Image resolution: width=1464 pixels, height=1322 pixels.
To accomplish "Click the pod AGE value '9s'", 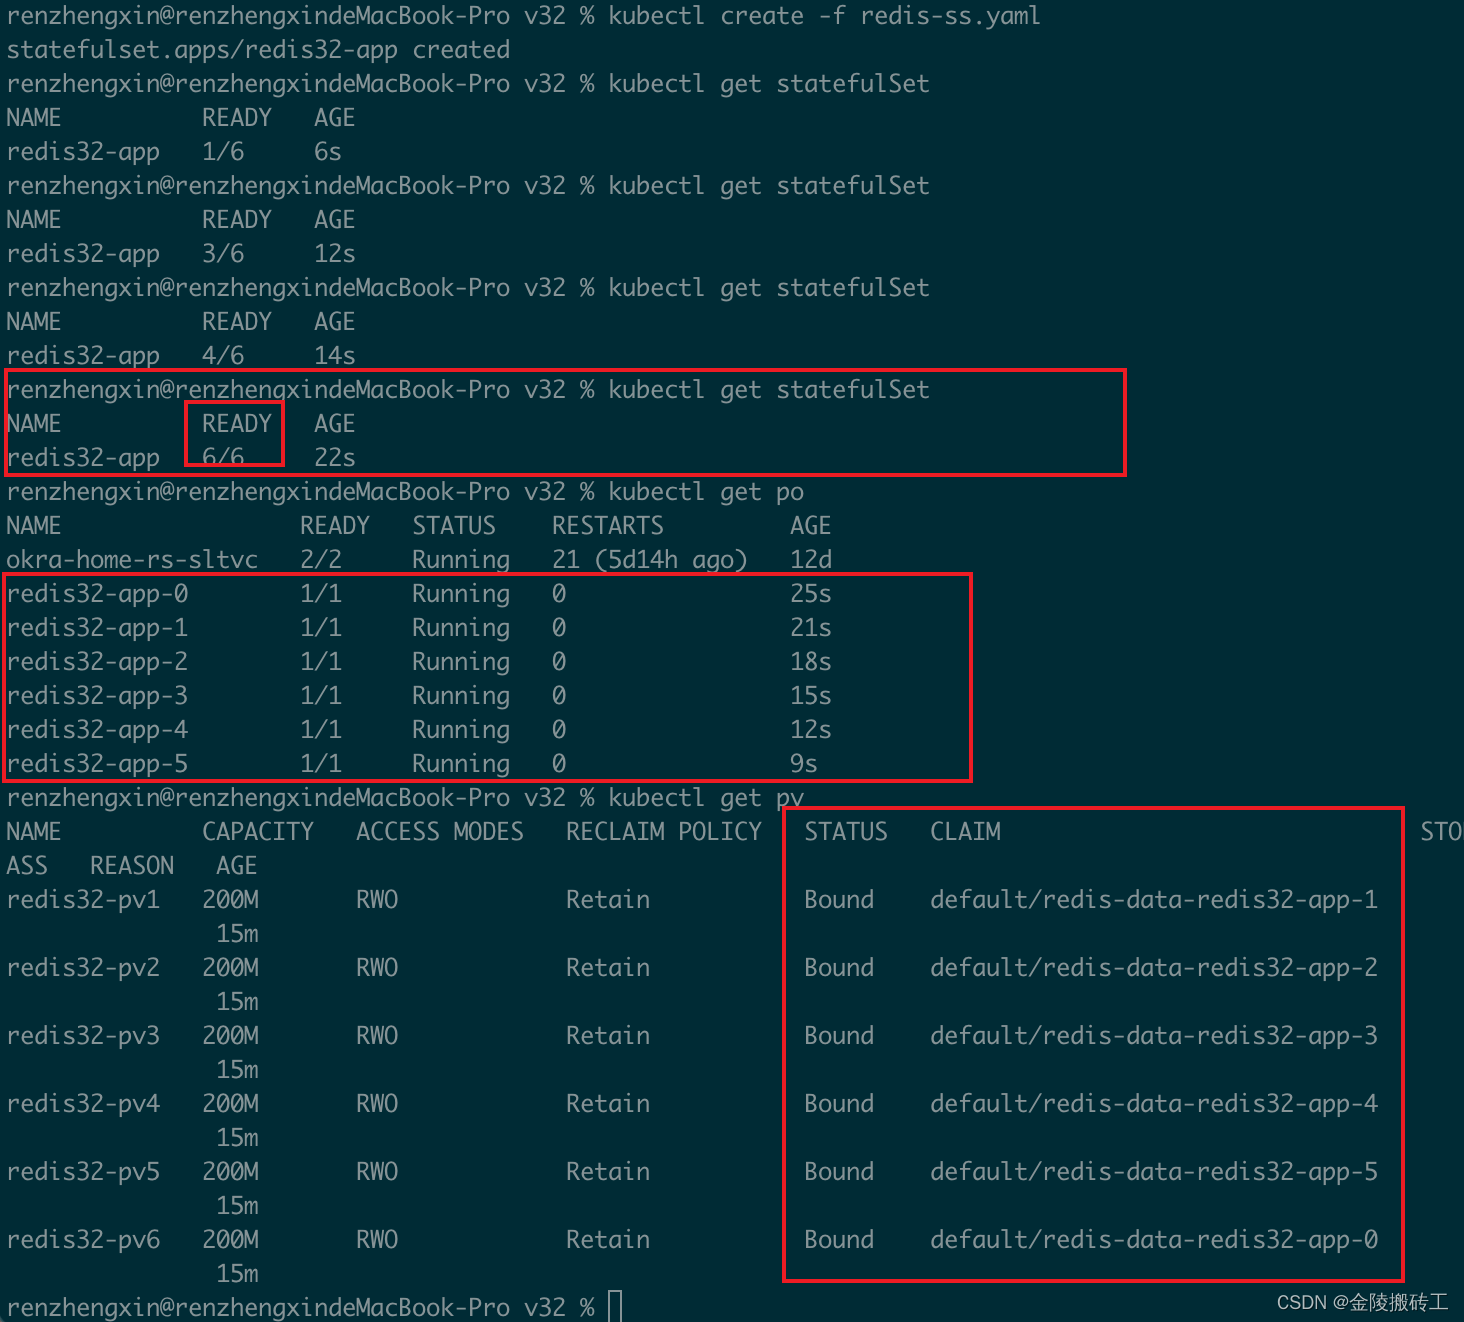I will click(804, 764).
